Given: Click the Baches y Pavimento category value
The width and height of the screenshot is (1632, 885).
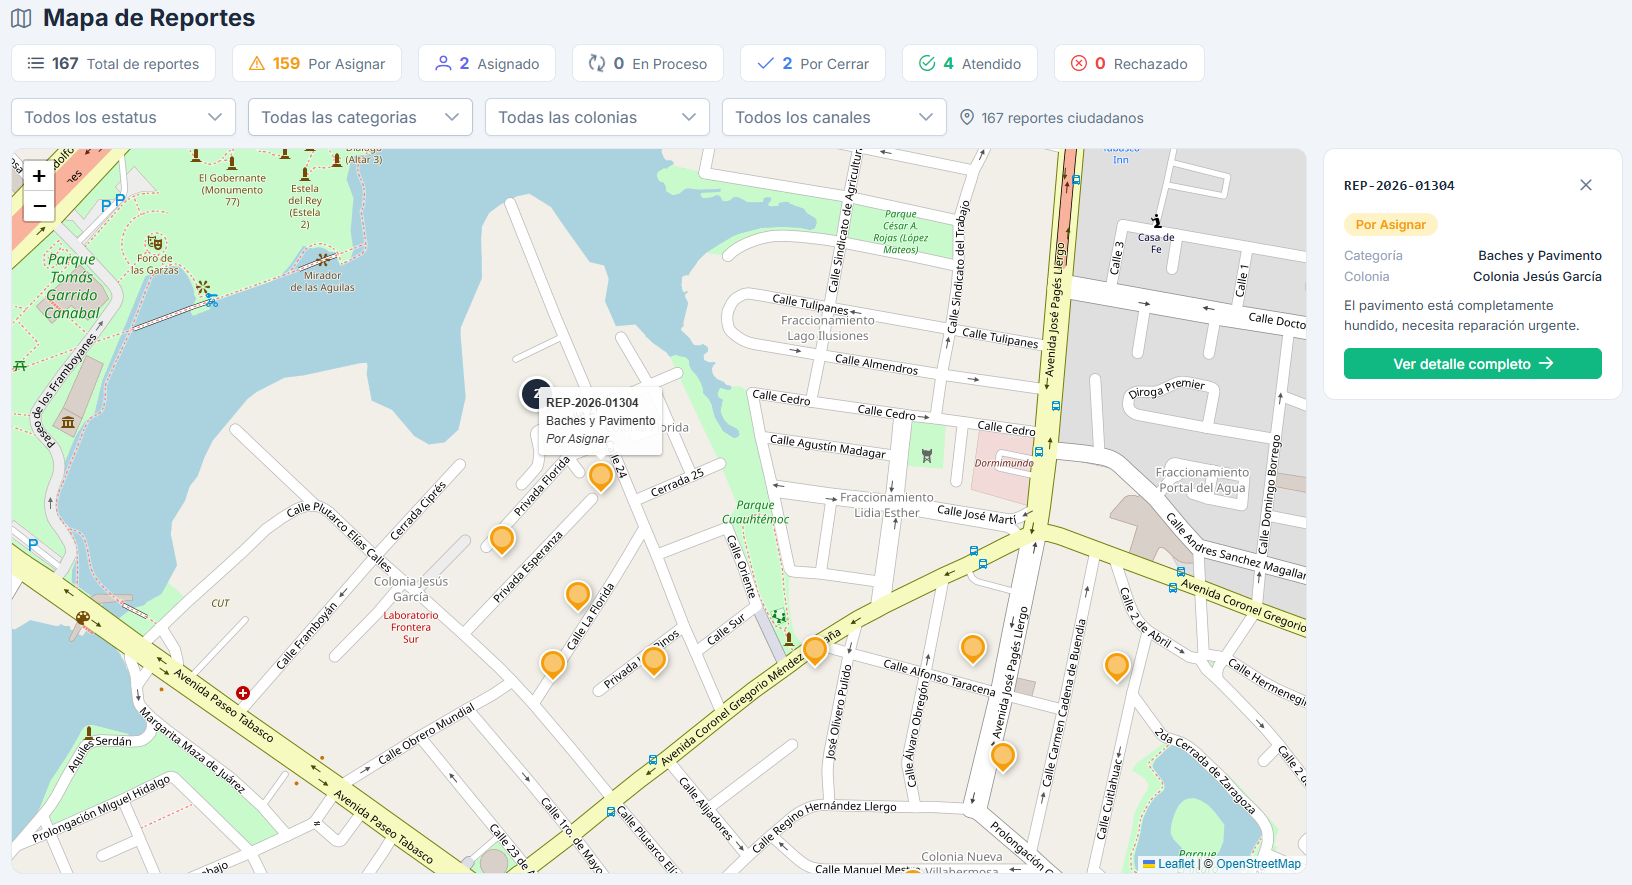Looking at the screenshot, I should 1540,255.
